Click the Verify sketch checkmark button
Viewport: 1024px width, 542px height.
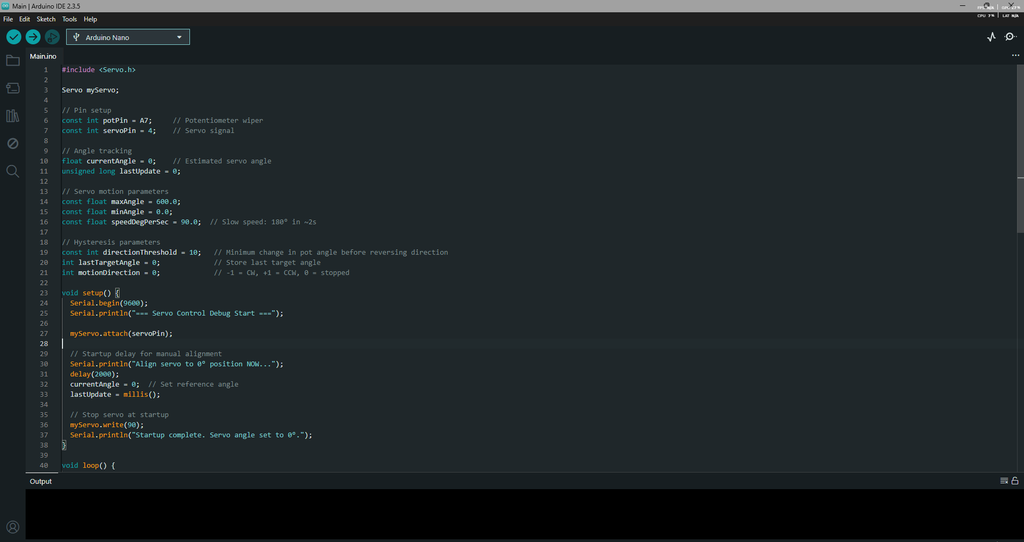click(14, 37)
